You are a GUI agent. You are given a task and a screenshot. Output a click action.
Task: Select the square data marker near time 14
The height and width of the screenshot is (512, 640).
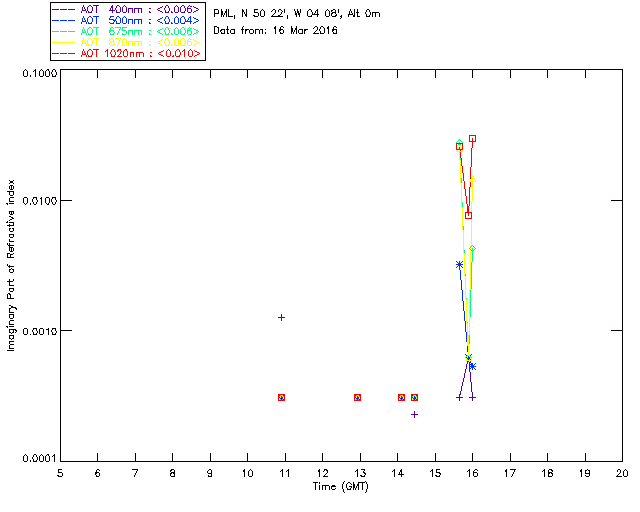coord(401,397)
